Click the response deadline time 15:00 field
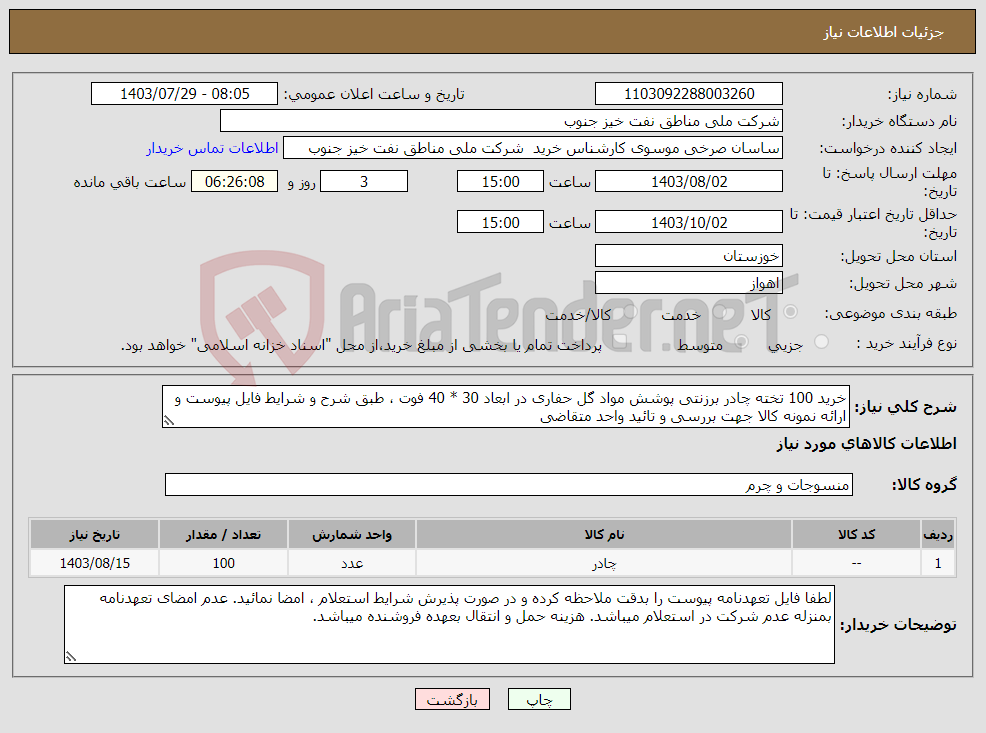Screen dimensions: 986x733 [x=500, y=181]
